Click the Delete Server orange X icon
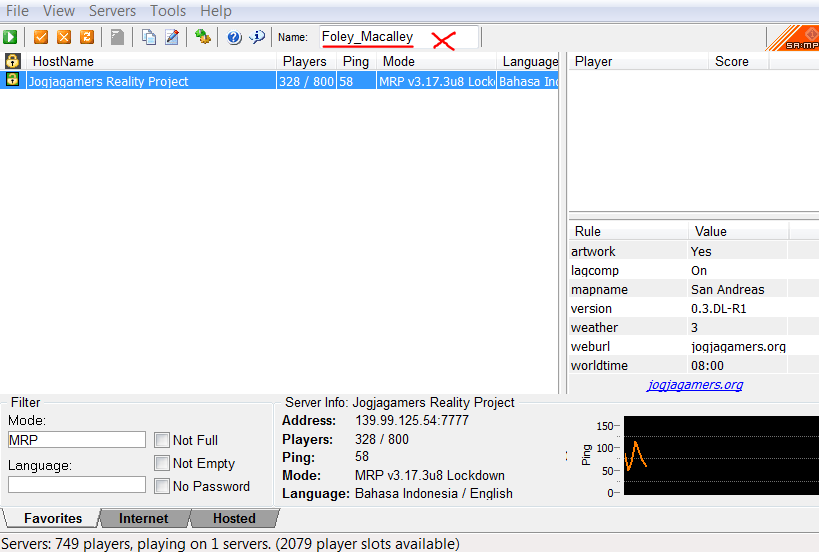The height and width of the screenshot is (553, 819). tap(64, 37)
